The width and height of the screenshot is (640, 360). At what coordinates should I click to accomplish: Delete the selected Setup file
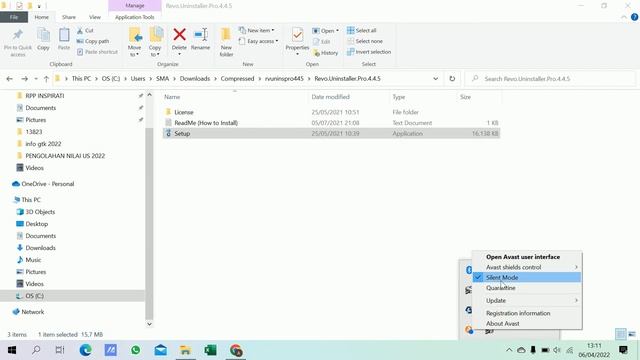point(179,42)
